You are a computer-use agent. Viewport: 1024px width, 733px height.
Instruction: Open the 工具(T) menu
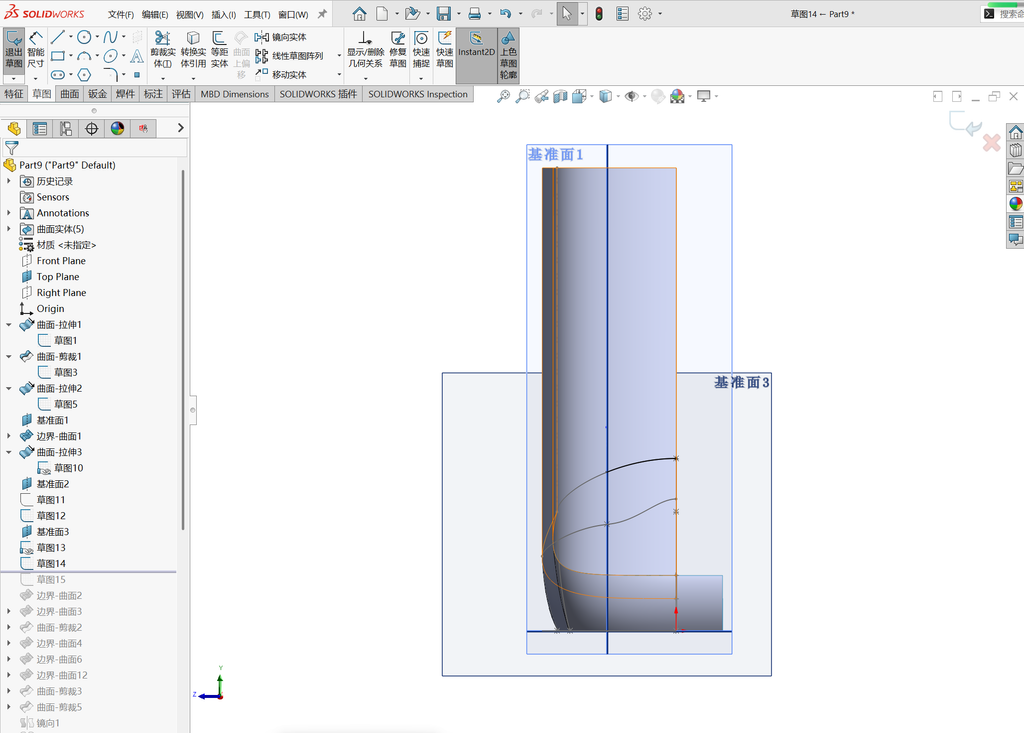click(x=257, y=14)
